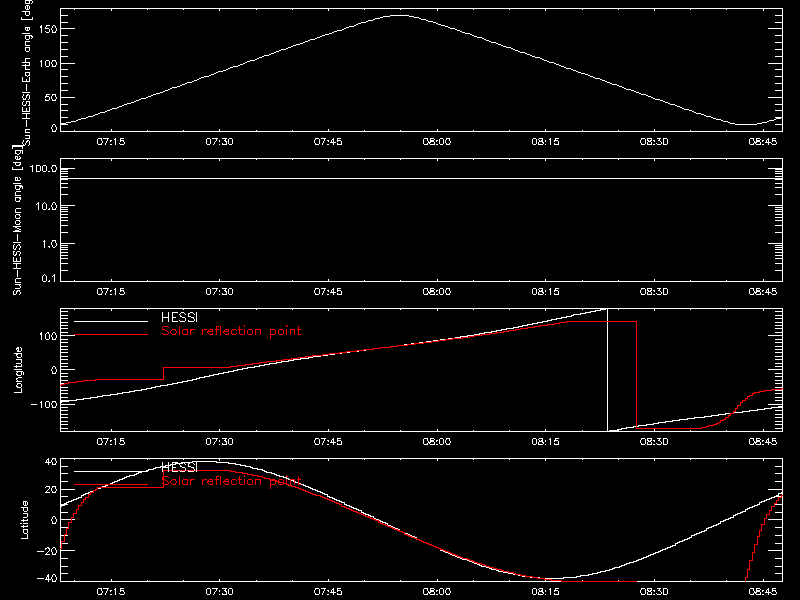Click red legend line sample in Longitude plot
Image resolution: width=800 pixels, height=600 pixels.
click(x=111, y=335)
